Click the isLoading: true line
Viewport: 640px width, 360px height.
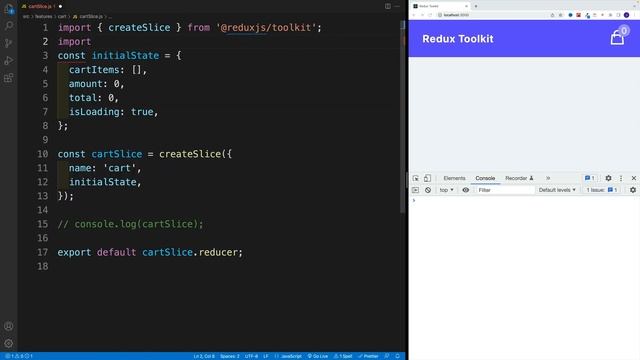tap(113, 112)
